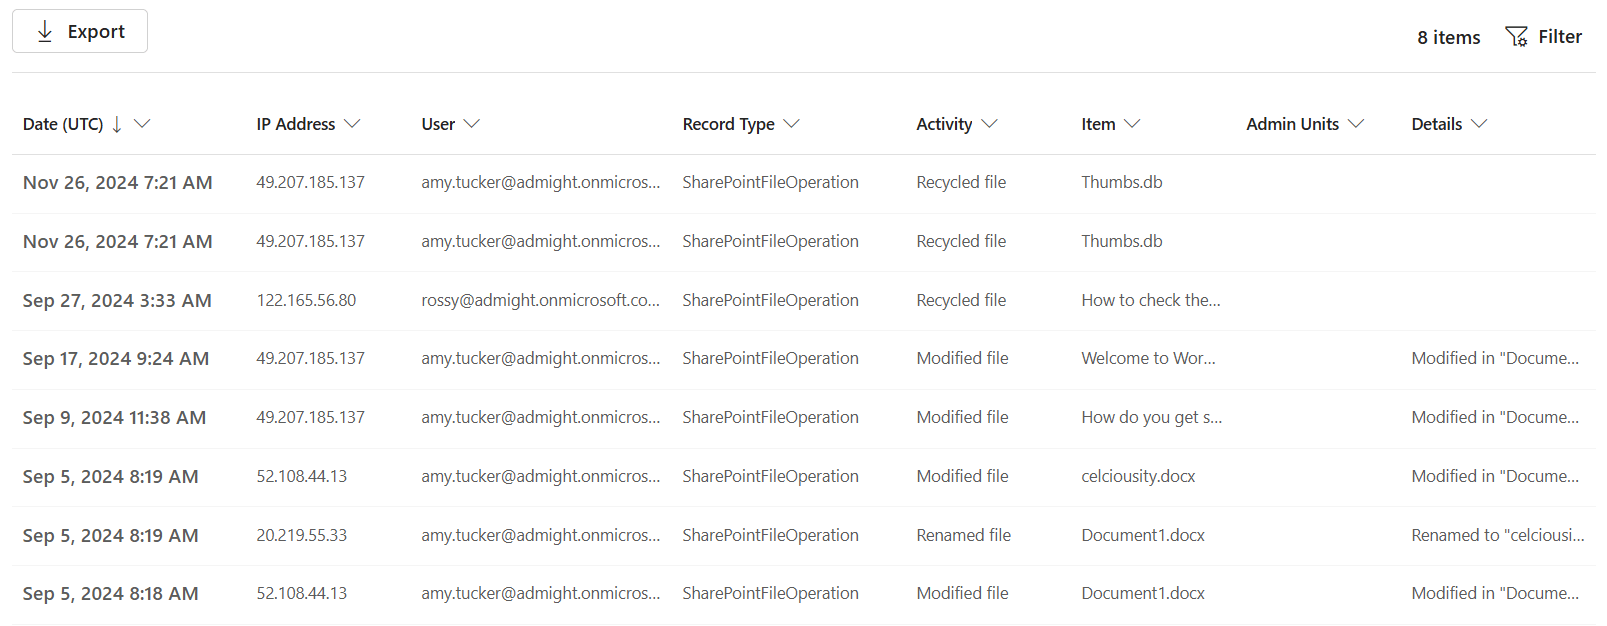Expand the IP Address column dropdown
Image resolution: width=1607 pixels, height=626 pixels.
tap(352, 124)
